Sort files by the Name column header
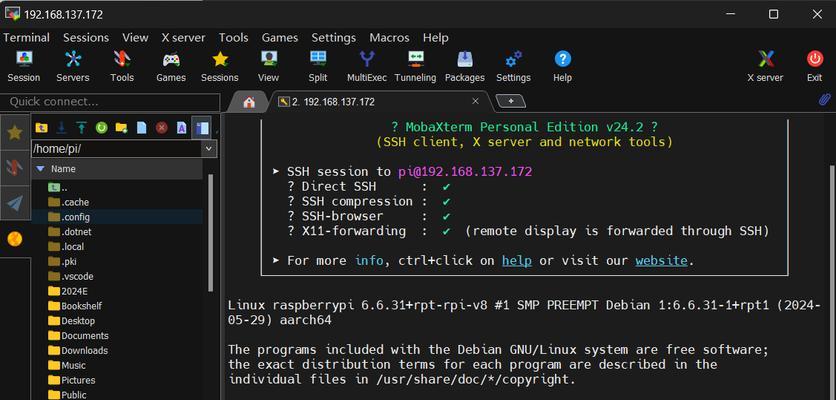The width and height of the screenshot is (836, 400). point(117,169)
